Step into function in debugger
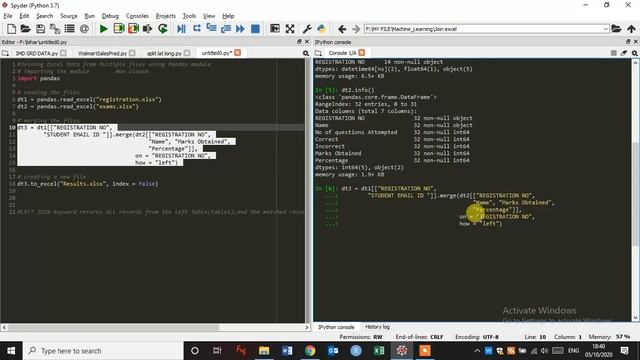The image size is (640, 360). pyautogui.click(x=211, y=29)
